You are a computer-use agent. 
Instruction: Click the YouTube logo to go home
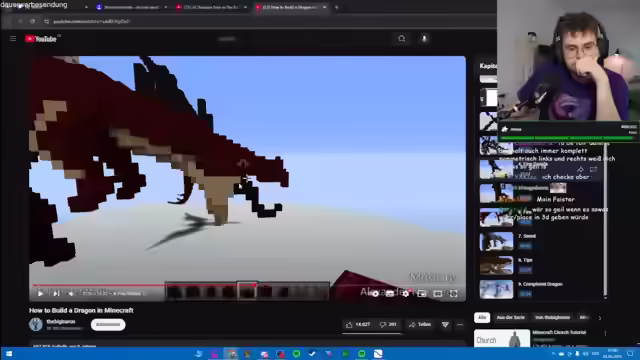(42, 39)
